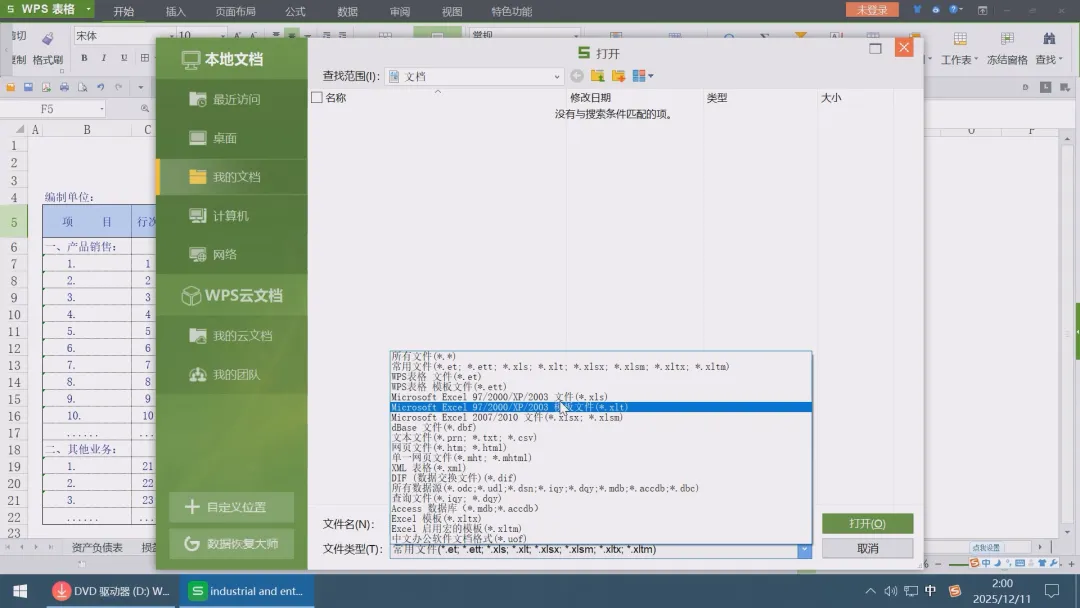This screenshot has width=1080, height=608.
Task: Select row 5 header in spreadsheet
Action: tap(14, 222)
